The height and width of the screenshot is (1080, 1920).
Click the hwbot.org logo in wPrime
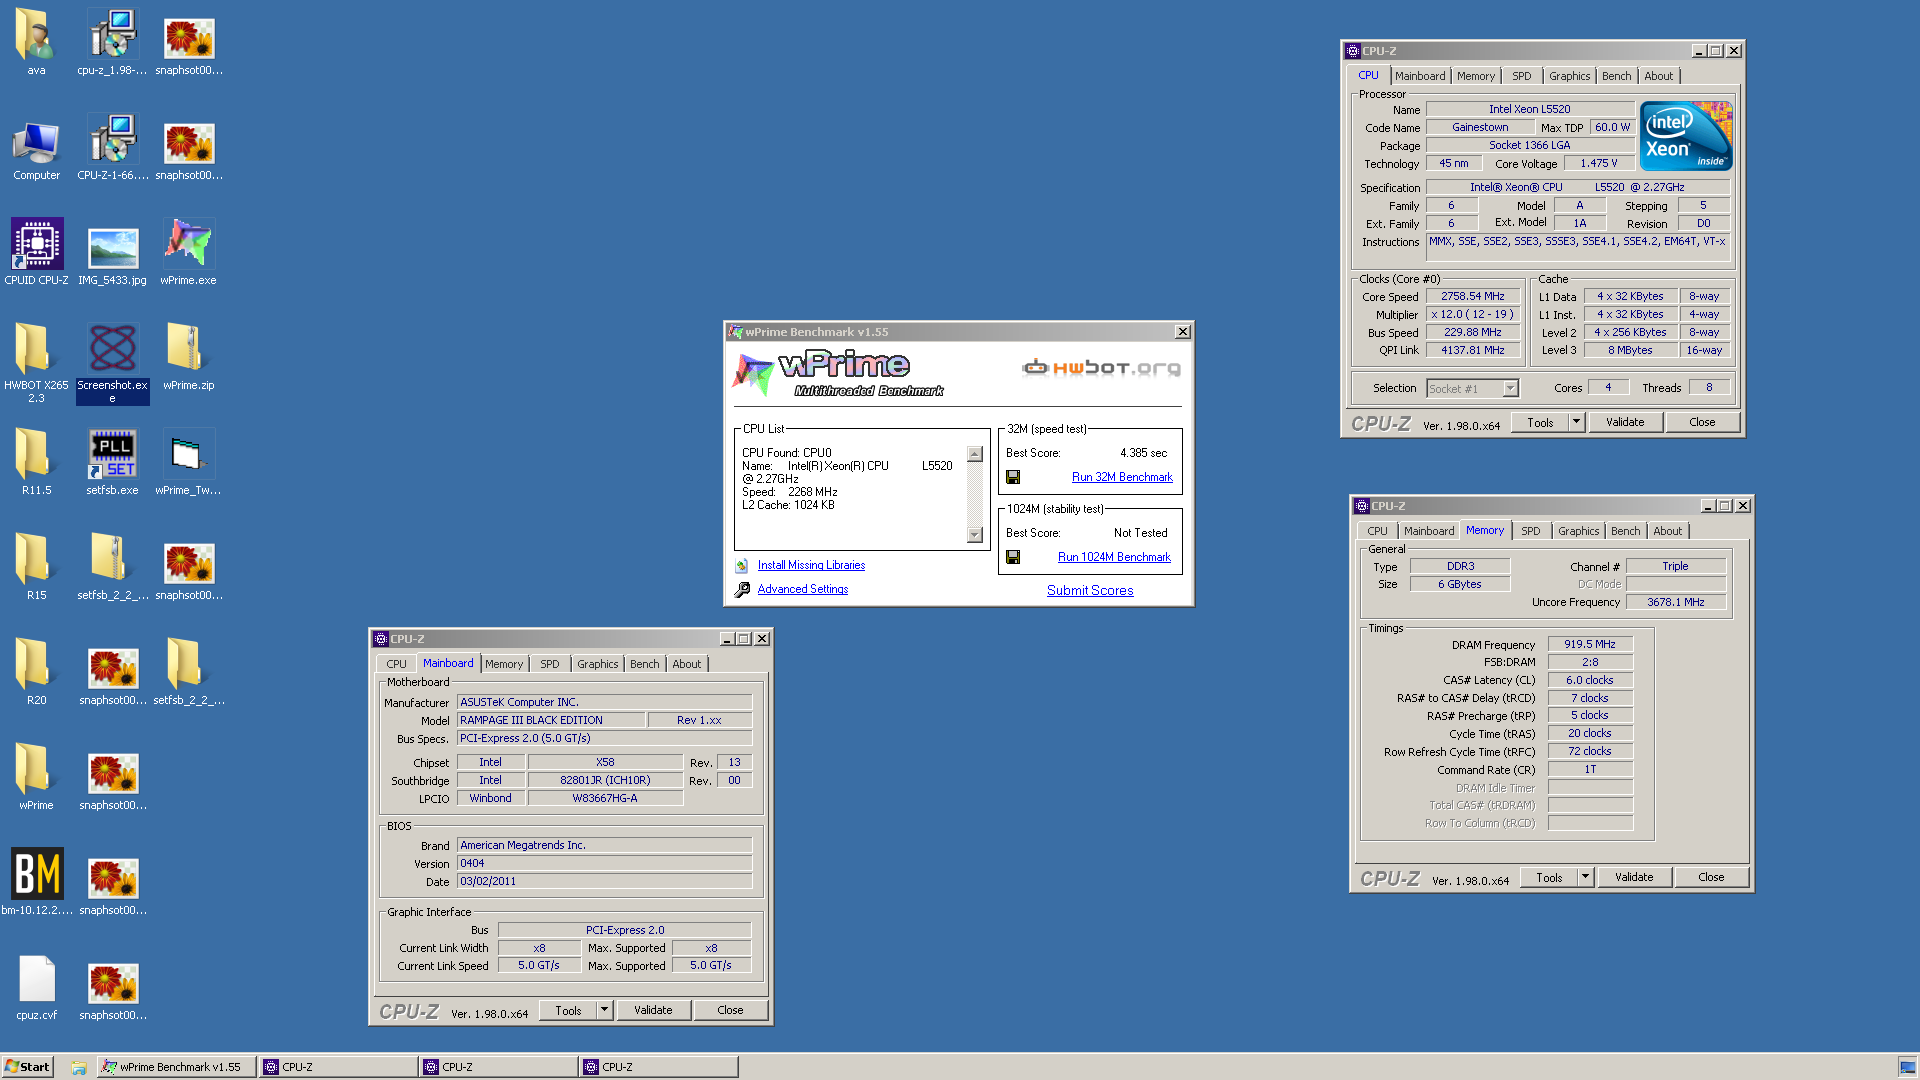pyautogui.click(x=1101, y=368)
